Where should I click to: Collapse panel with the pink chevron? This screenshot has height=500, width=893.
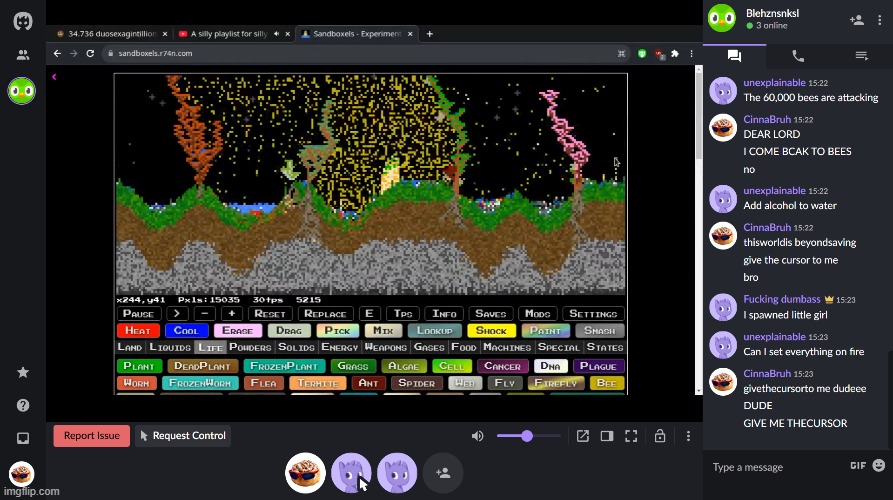click(54, 77)
